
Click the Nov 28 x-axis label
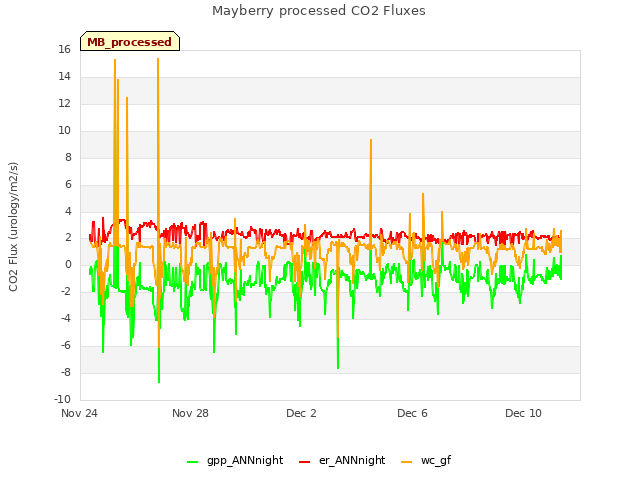[190, 413]
